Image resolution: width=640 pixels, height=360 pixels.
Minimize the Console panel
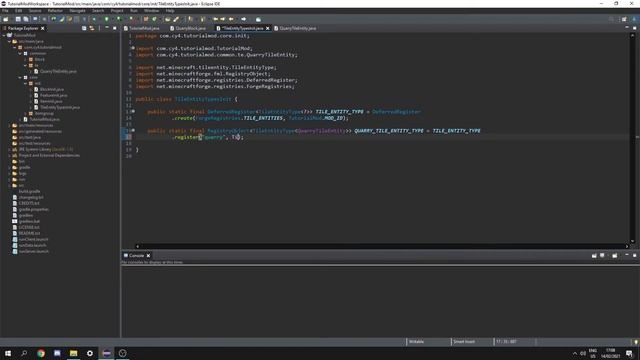coord(627,255)
